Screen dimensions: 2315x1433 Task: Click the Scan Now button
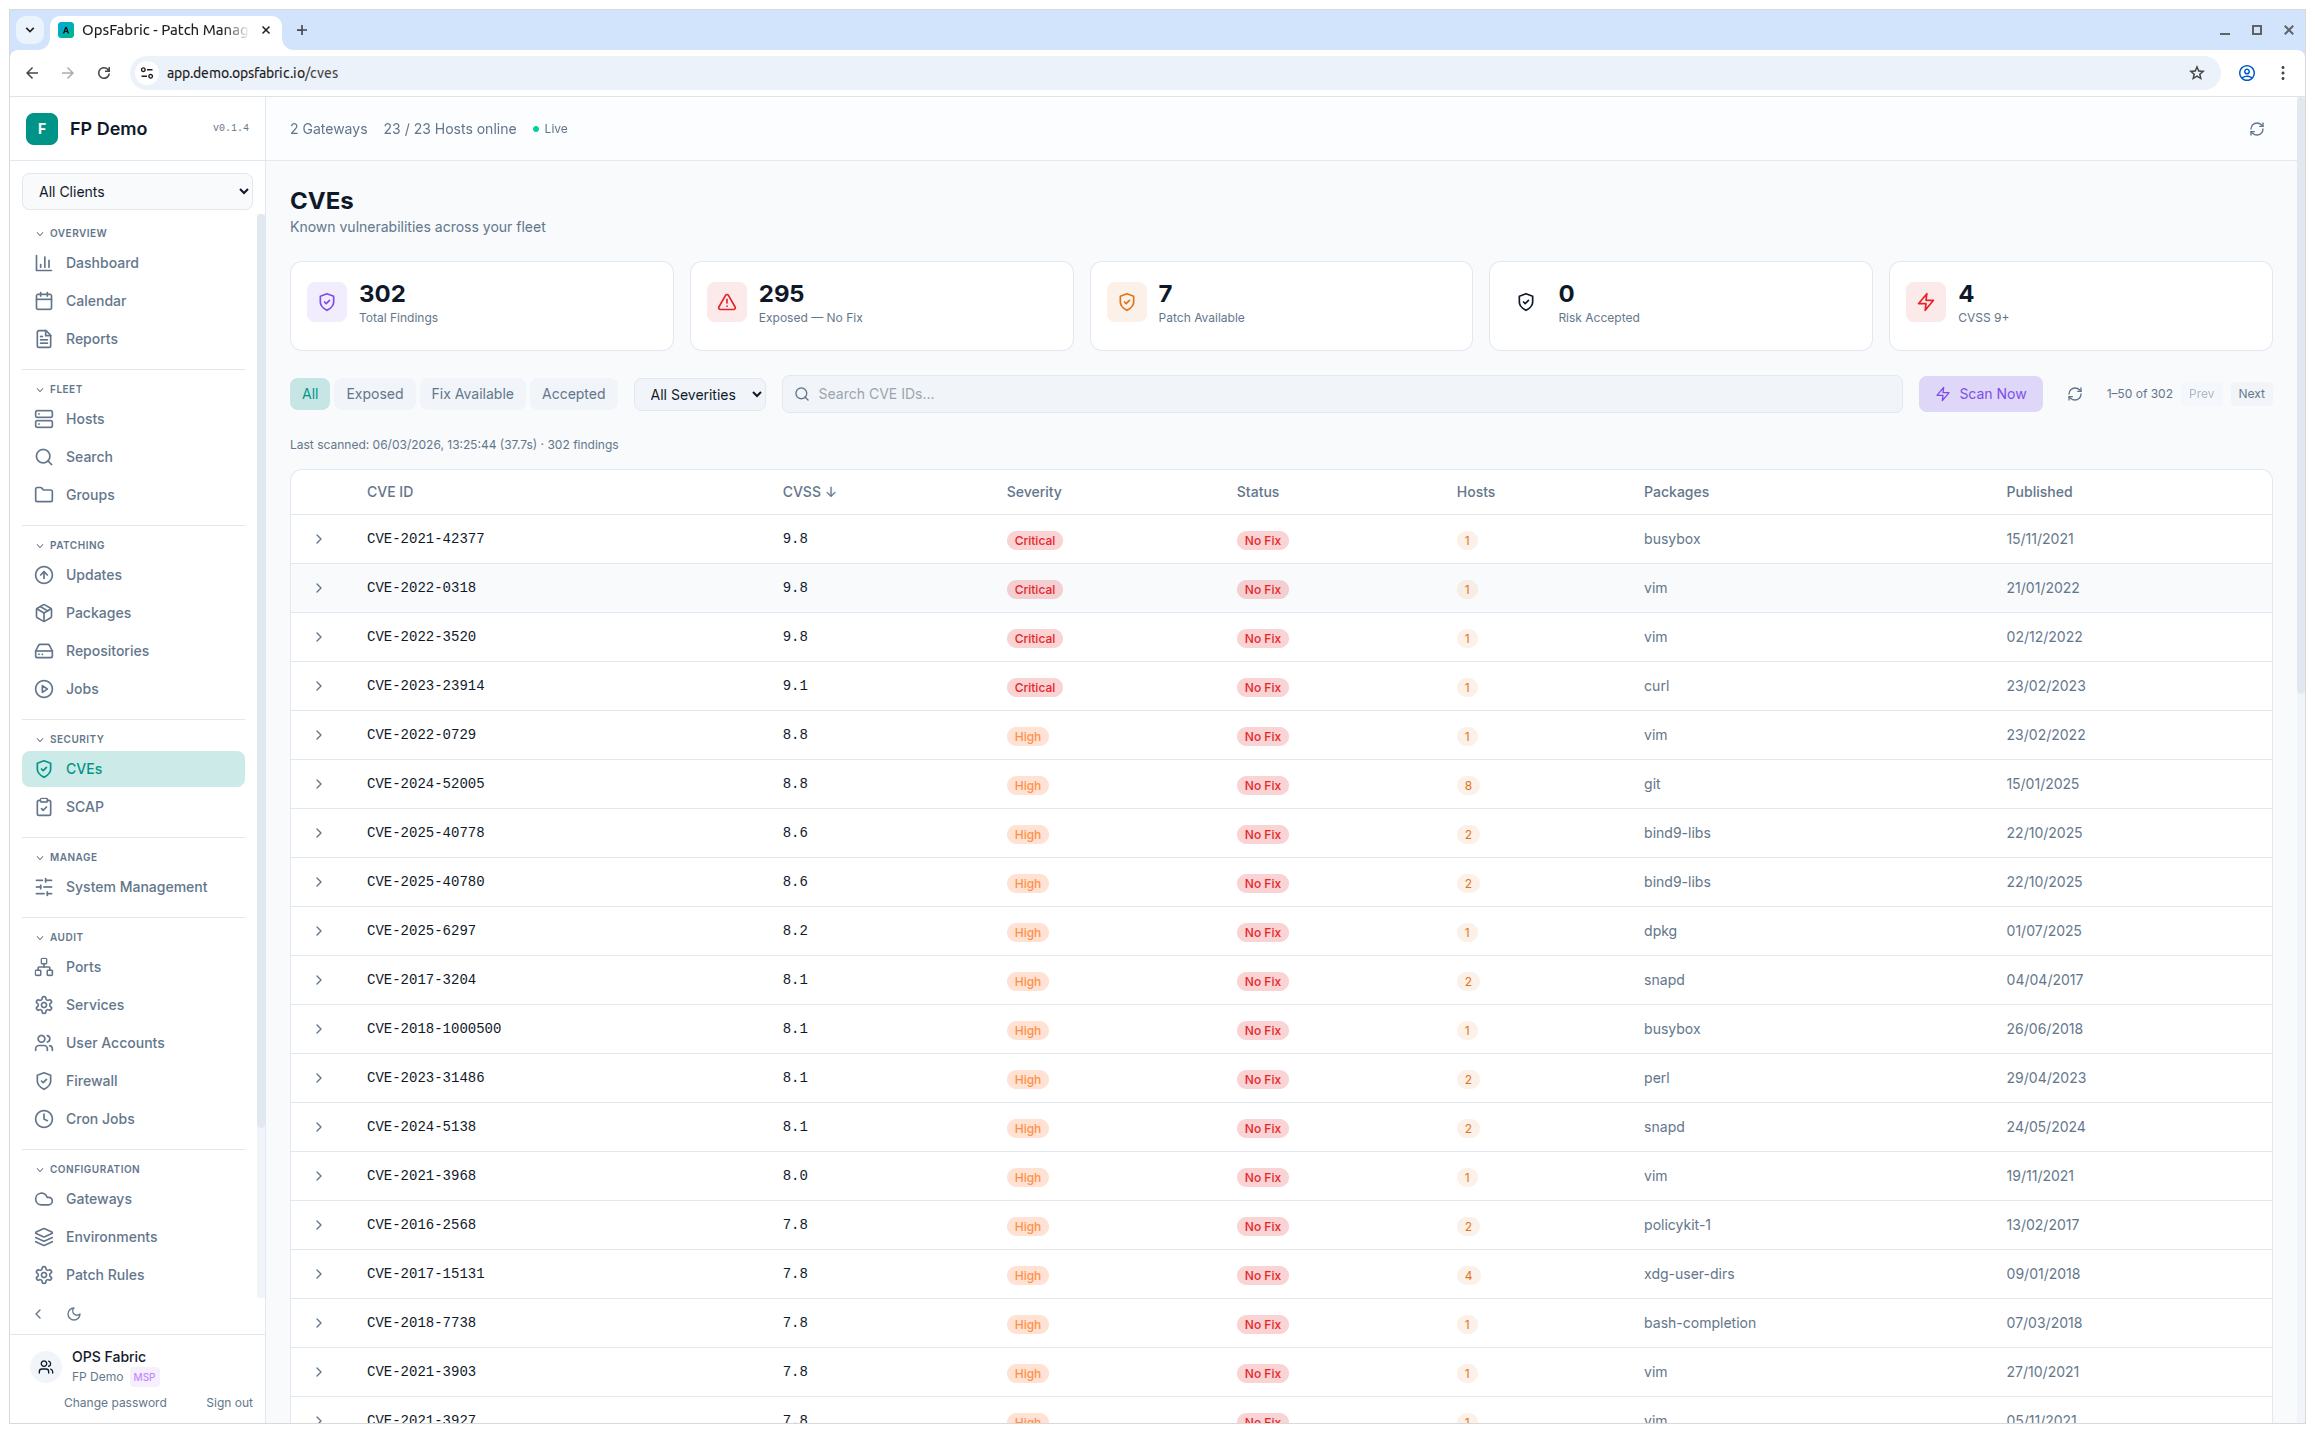tap(1980, 393)
